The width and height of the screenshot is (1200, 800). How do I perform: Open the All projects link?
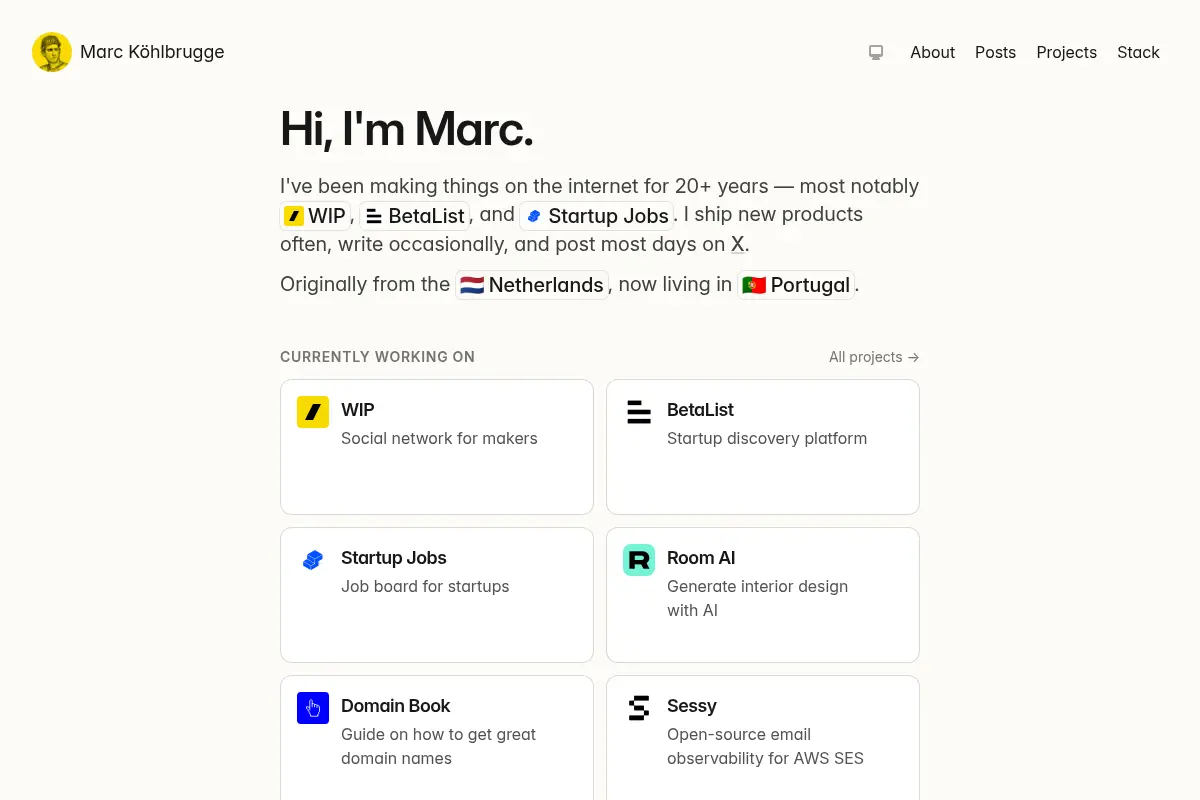(874, 357)
